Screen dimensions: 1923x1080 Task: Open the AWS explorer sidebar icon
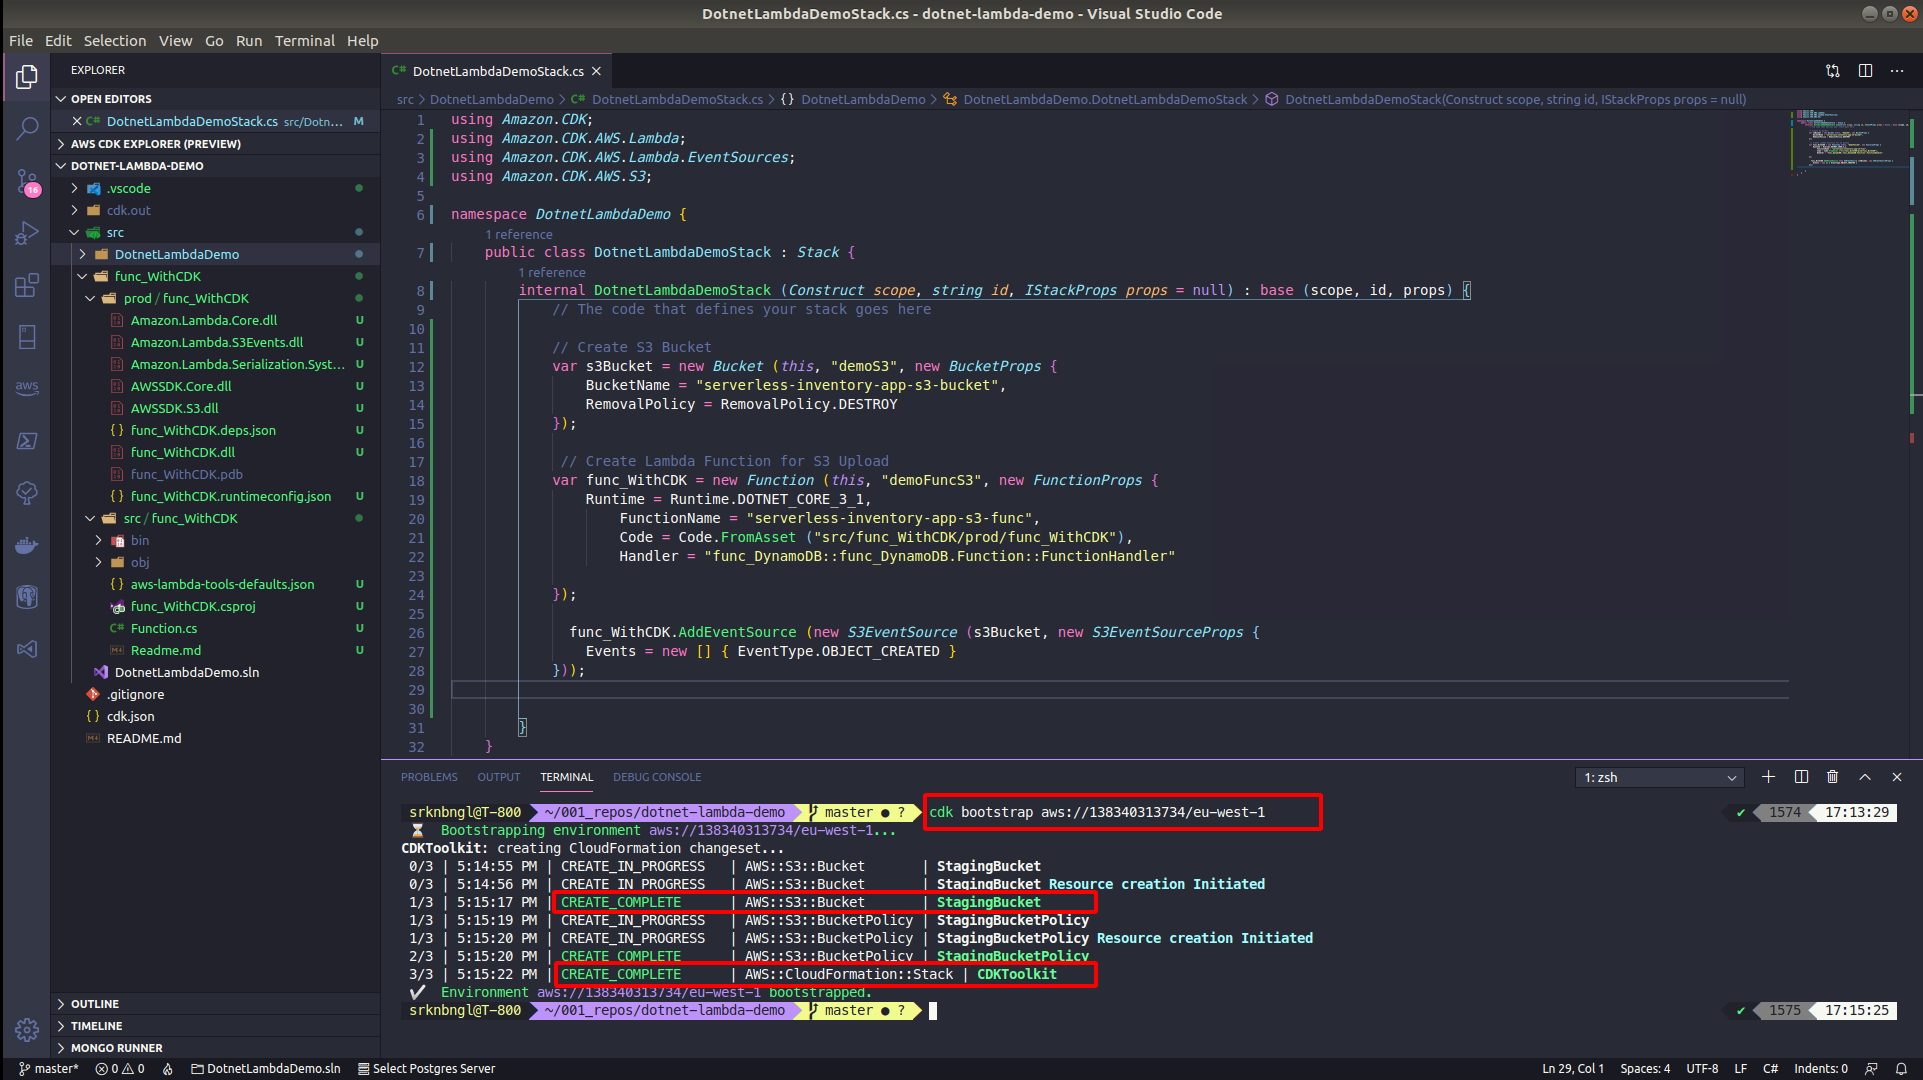(x=27, y=388)
